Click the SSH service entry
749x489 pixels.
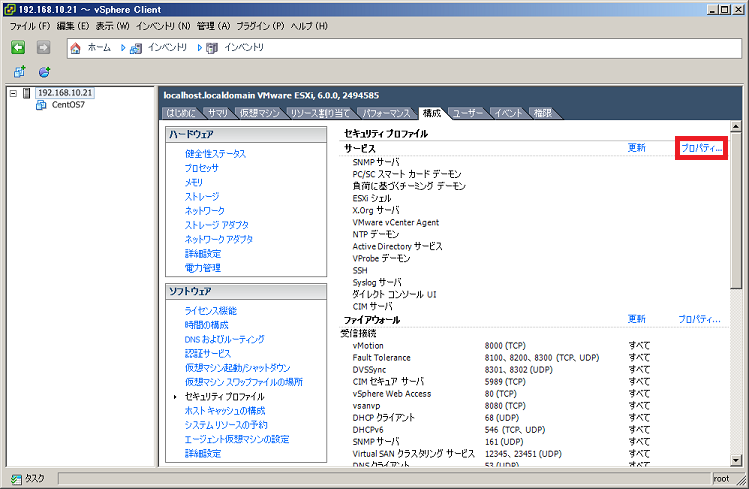(360, 270)
